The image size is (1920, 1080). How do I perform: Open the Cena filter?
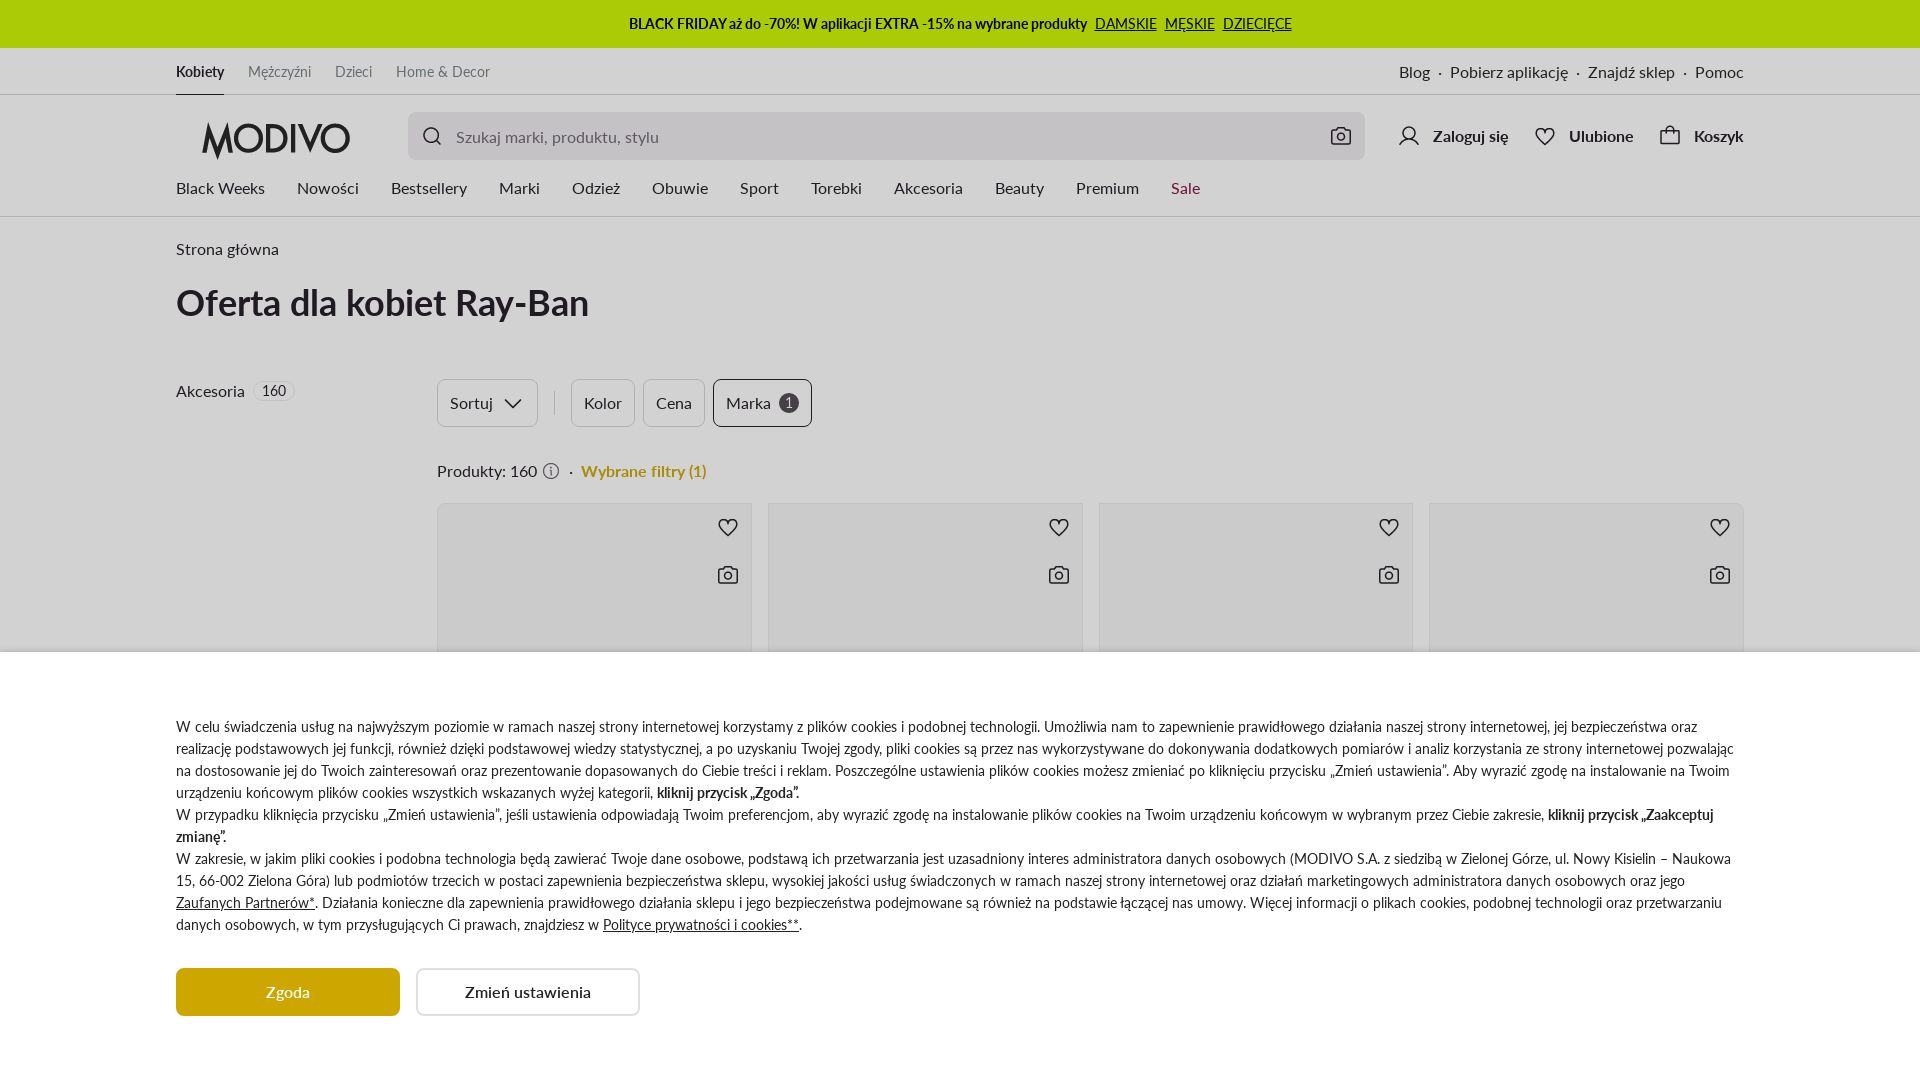tap(674, 403)
